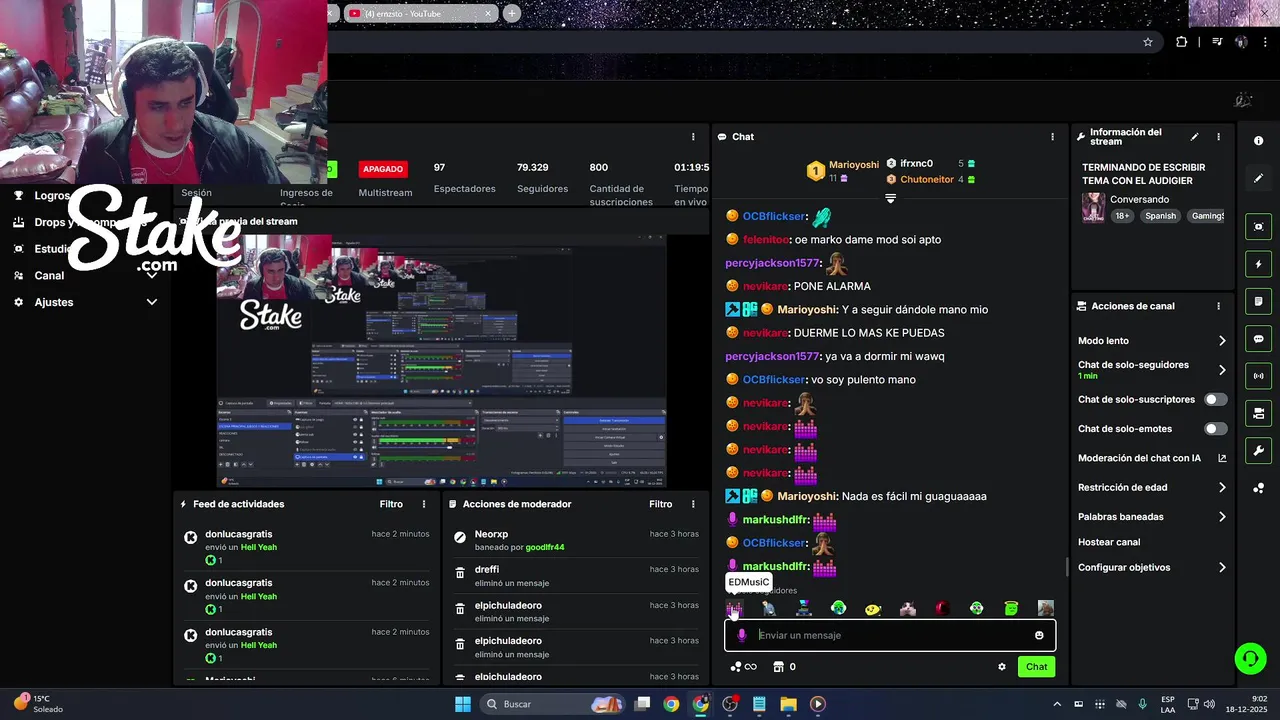Image resolution: width=1280 pixels, height=720 pixels.
Task: Open the session stats three-dot menu
Action: (x=693, y=137)
